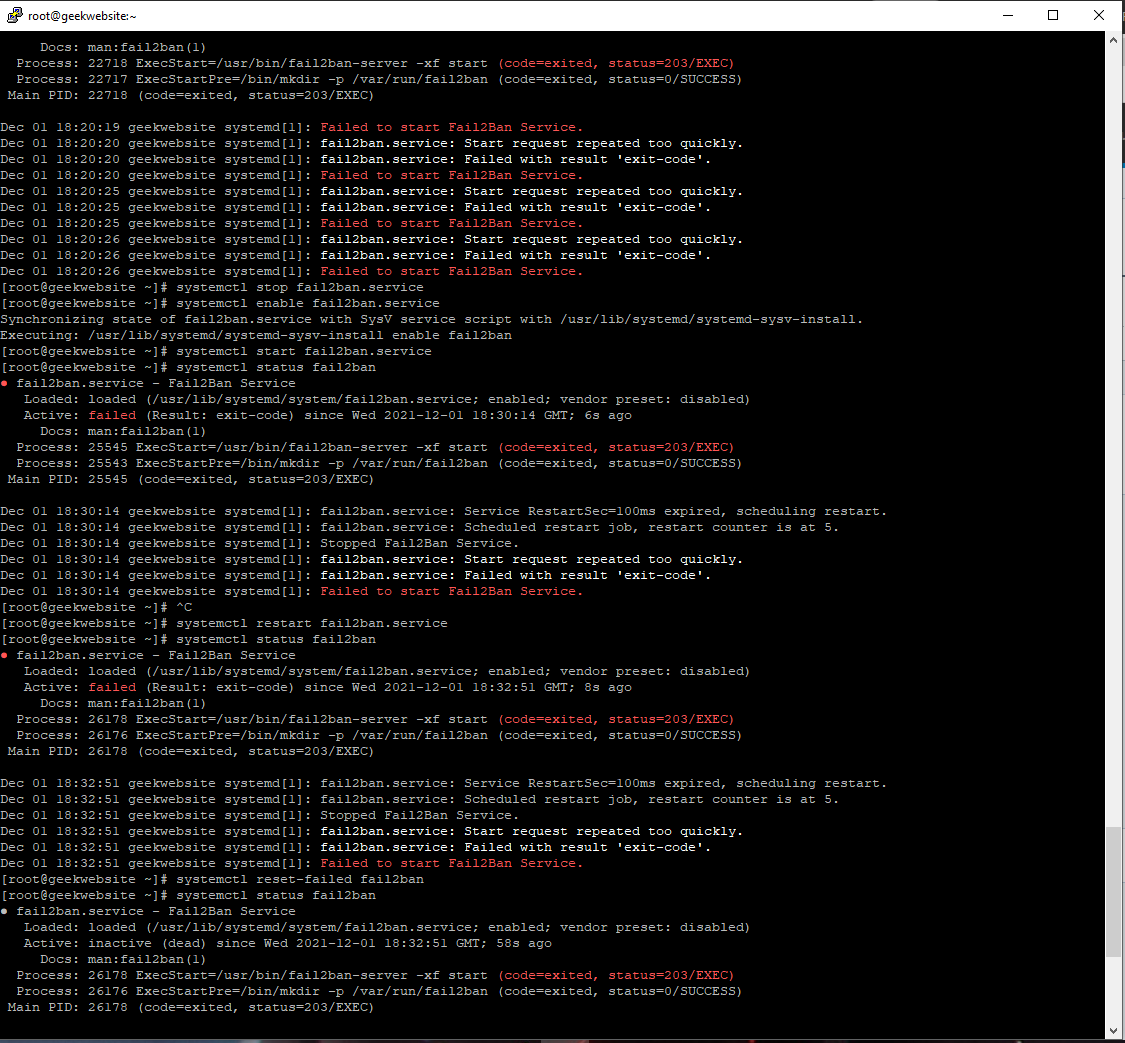This screenshot has height=1043, width=1125.
Task: Click the scrollbar down arrow
Action: (x=1113, y=1030)
